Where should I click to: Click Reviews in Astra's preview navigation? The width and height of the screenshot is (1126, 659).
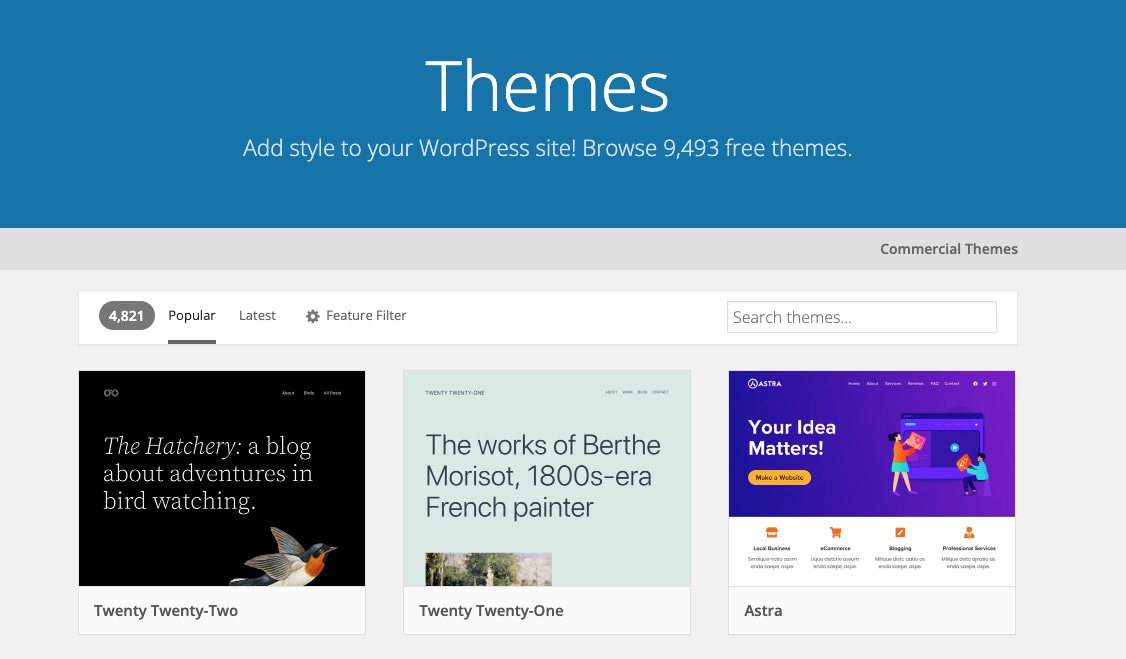click(x=916, y=383)
